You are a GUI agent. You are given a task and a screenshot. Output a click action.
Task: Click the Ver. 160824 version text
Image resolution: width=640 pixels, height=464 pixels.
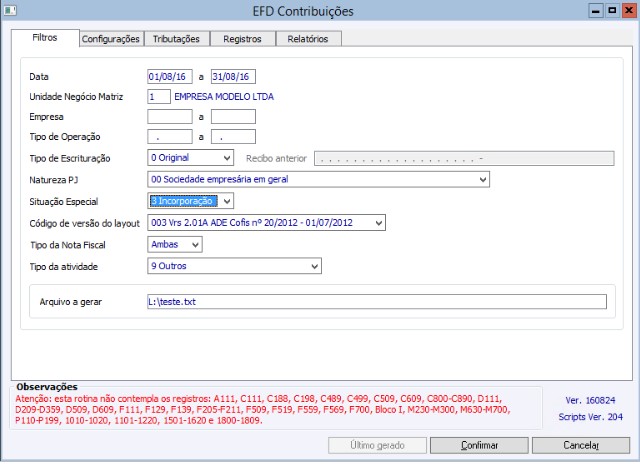pos(590,400)
